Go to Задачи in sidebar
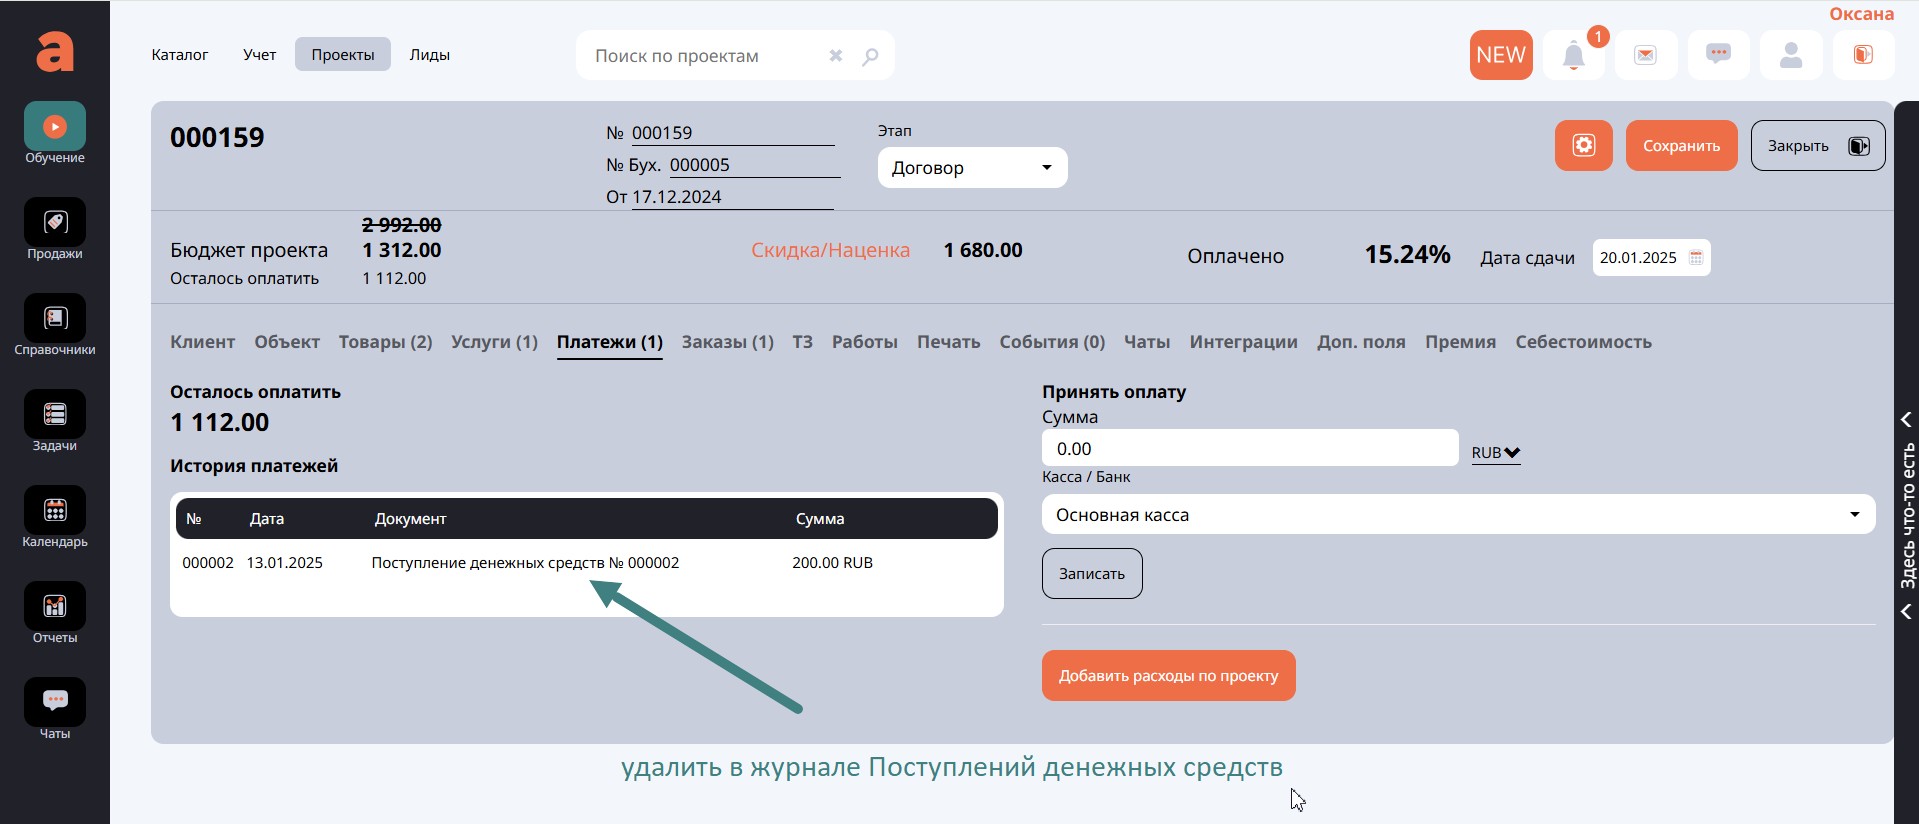This screenshot has height=824, width=1919. point(55,415)
